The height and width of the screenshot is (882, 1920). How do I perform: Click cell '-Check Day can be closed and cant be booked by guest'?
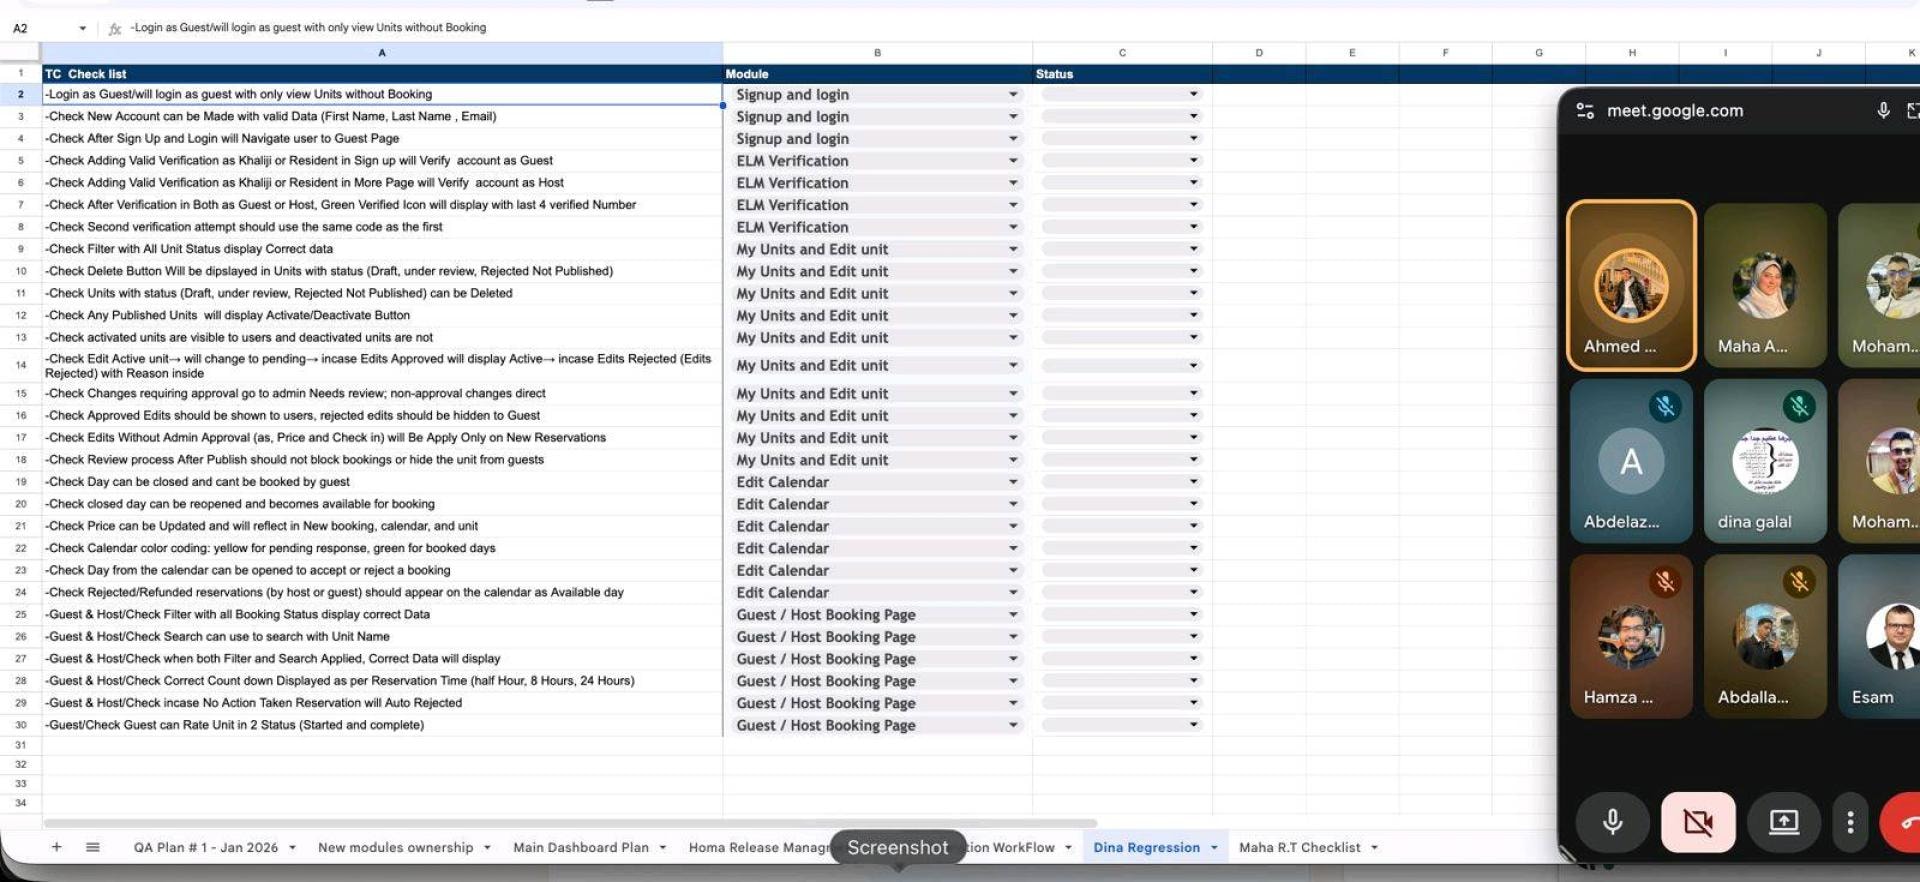(382, 482)
